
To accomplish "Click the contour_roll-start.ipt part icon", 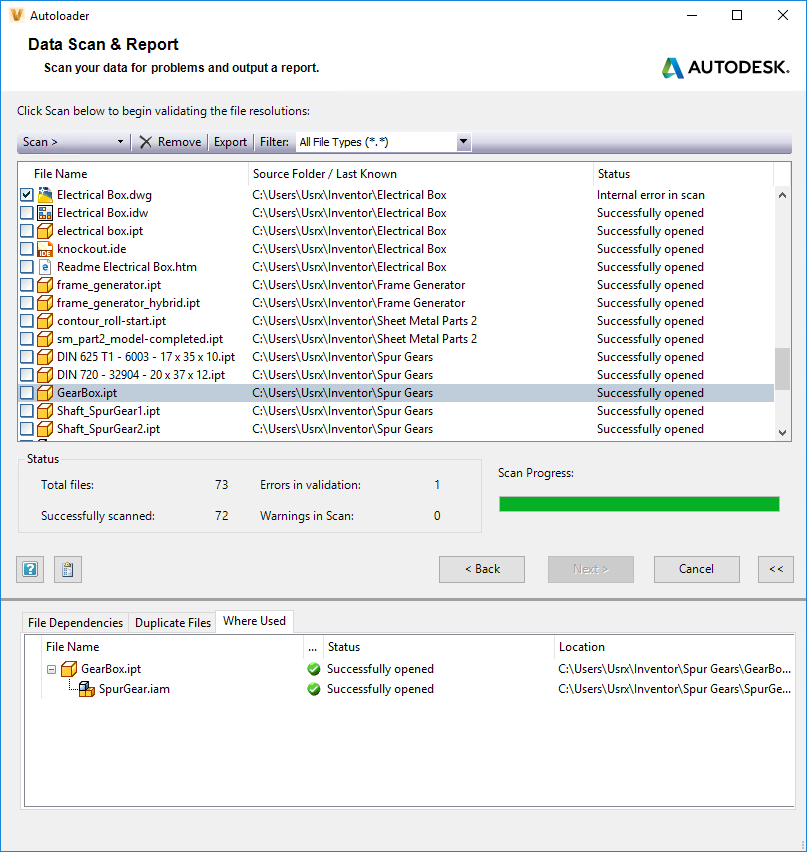I will pos(45,321).
